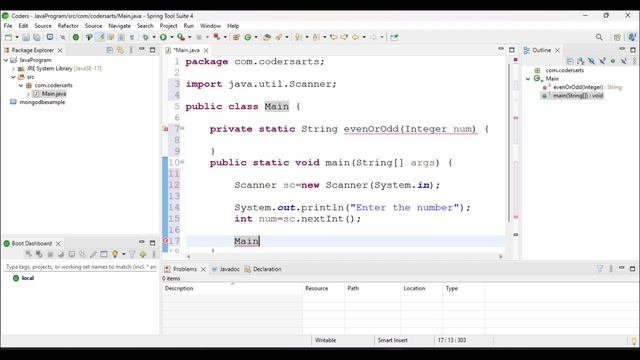Toggle Hide Static members in Outline toolbar
This screenshot has height=360, width=640.
coord(602,61)
